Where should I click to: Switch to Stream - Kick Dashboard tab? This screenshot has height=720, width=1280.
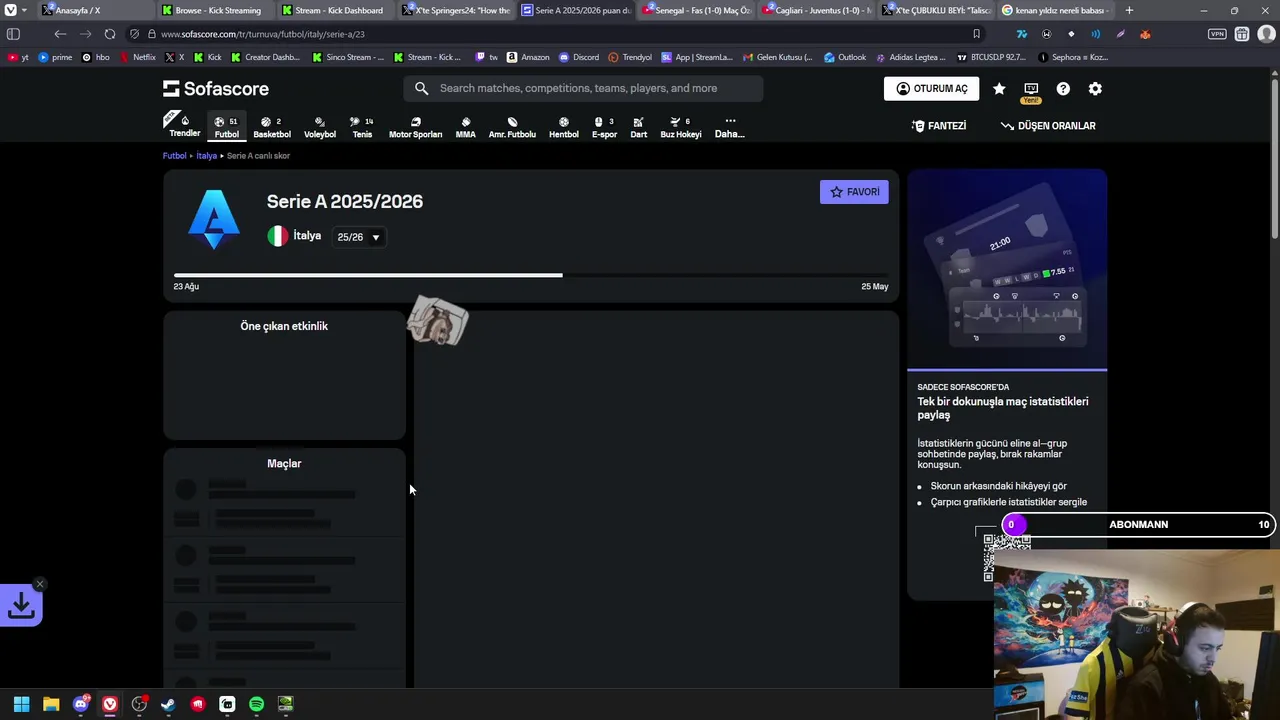[x=337, y=10]
